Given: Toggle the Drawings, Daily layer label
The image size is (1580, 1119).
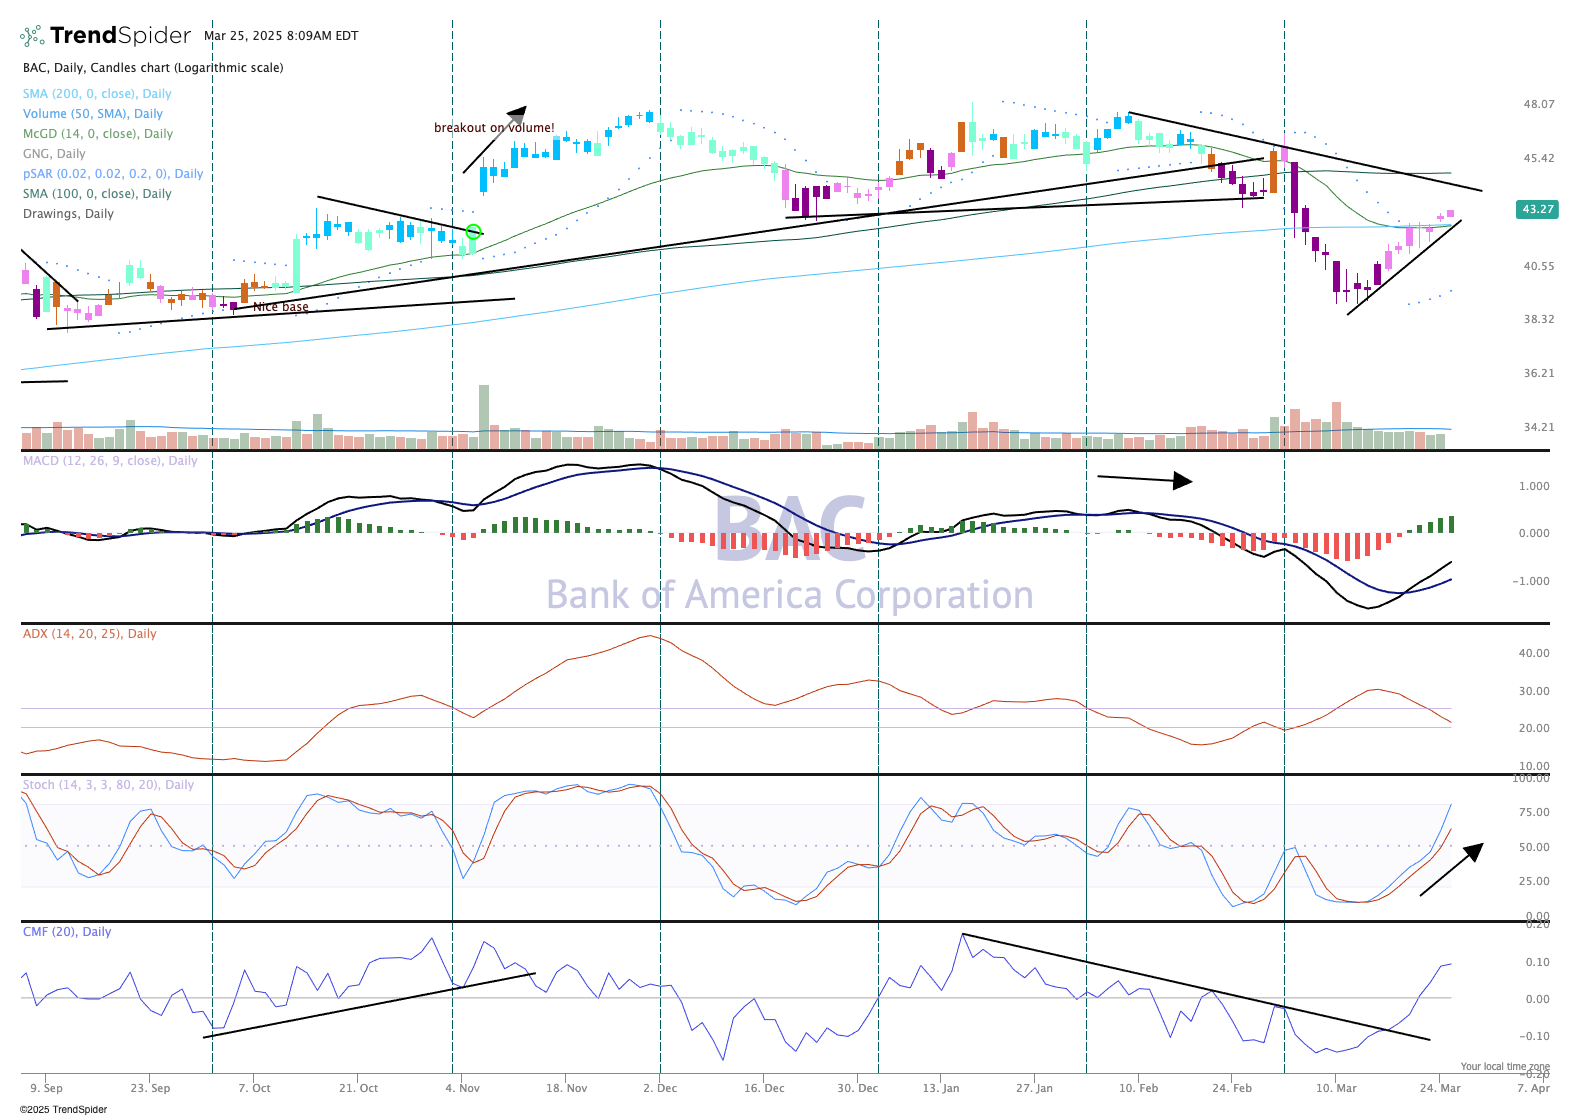Looking at the screenshot, I should coord(68,214).
